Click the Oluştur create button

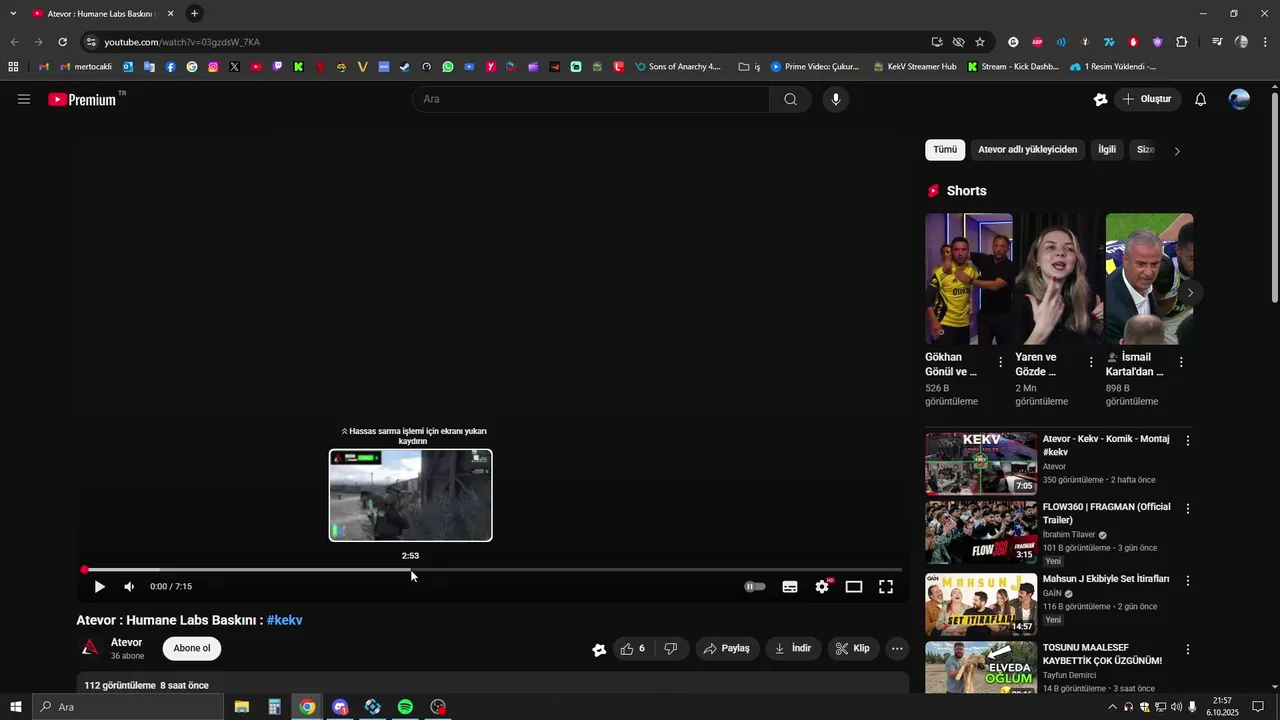pyautogui.click(x=1148, y=99)
